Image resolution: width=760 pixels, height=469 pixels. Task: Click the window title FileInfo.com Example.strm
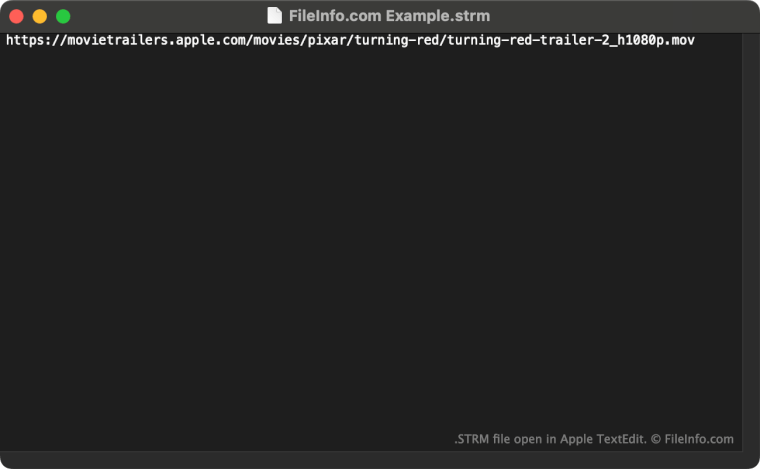389,16
